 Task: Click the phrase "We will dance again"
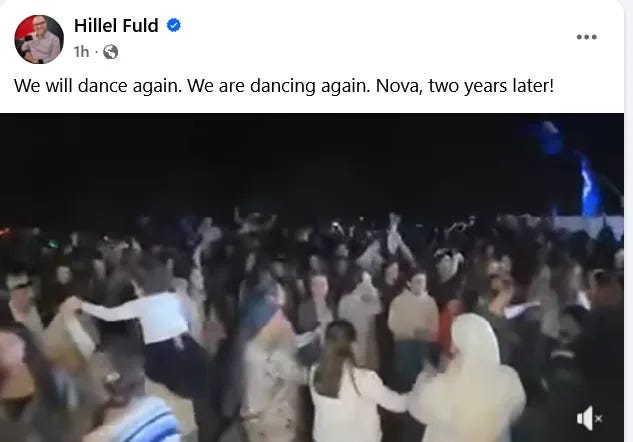[x=97, y=86]
